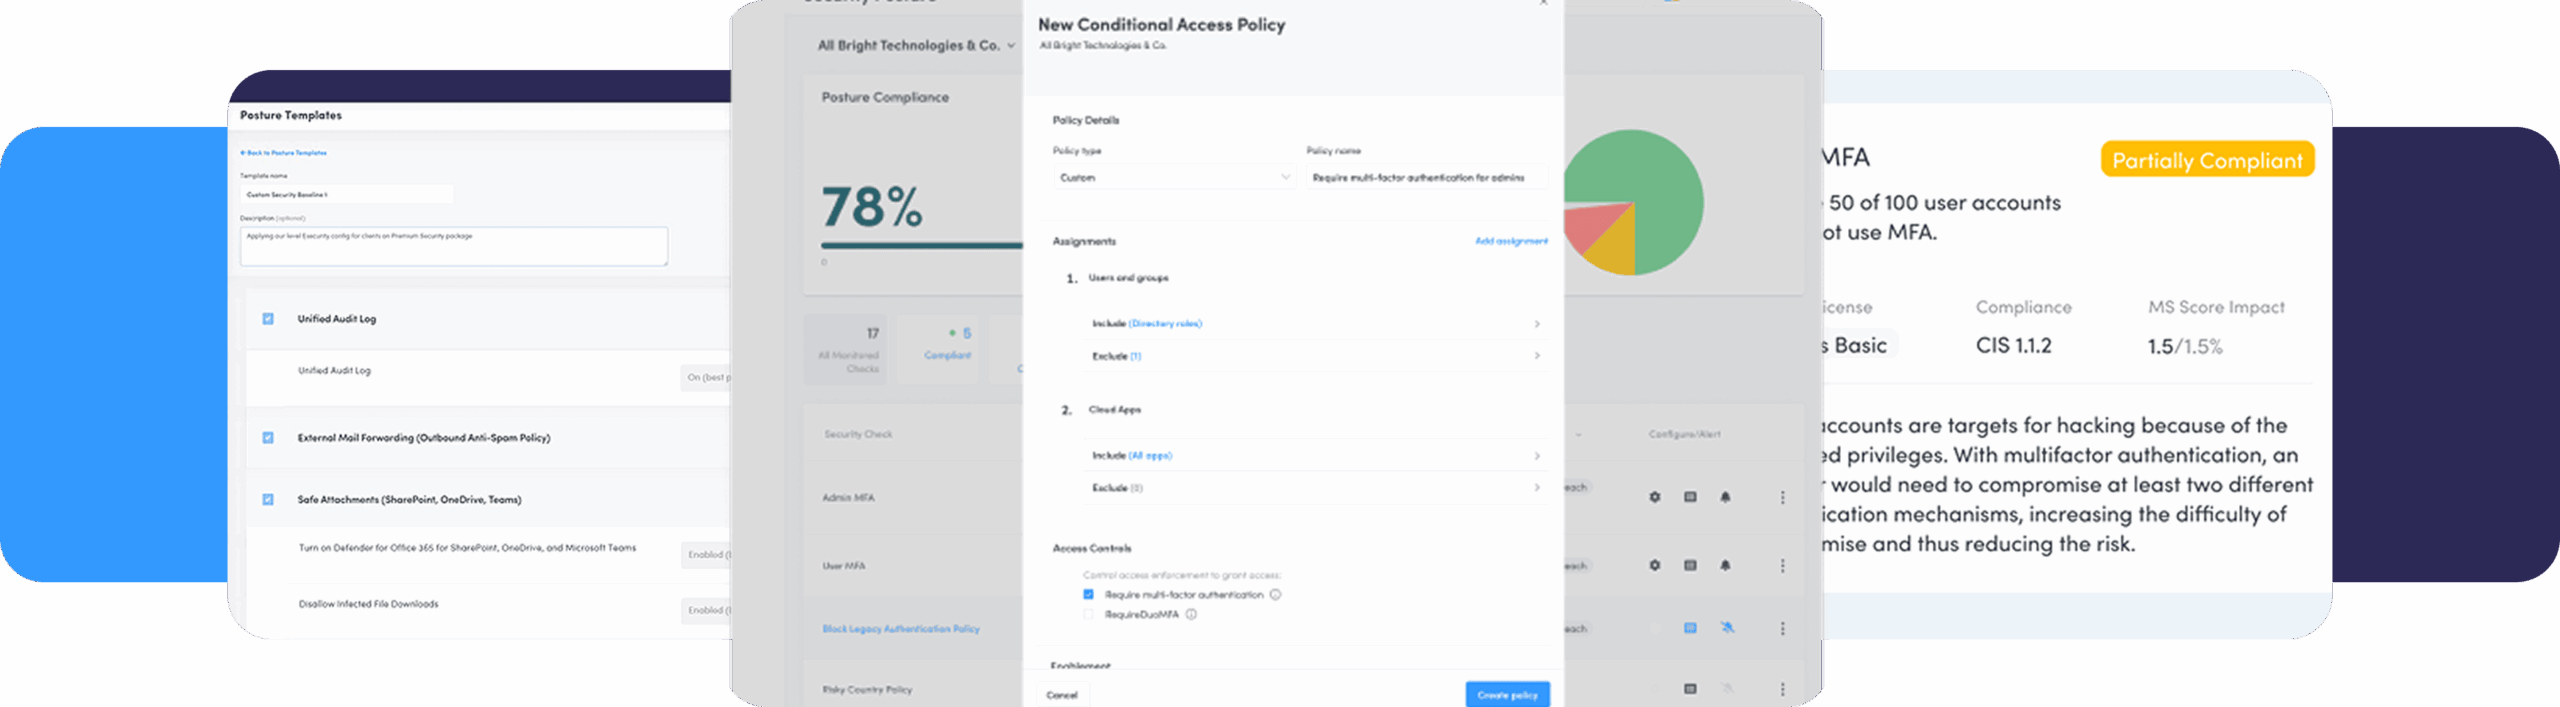This screenshot has width=2560, height=707.
Task: Open All Bright Technologies & Co. tenant dropdown
Action: click(915, 46)
